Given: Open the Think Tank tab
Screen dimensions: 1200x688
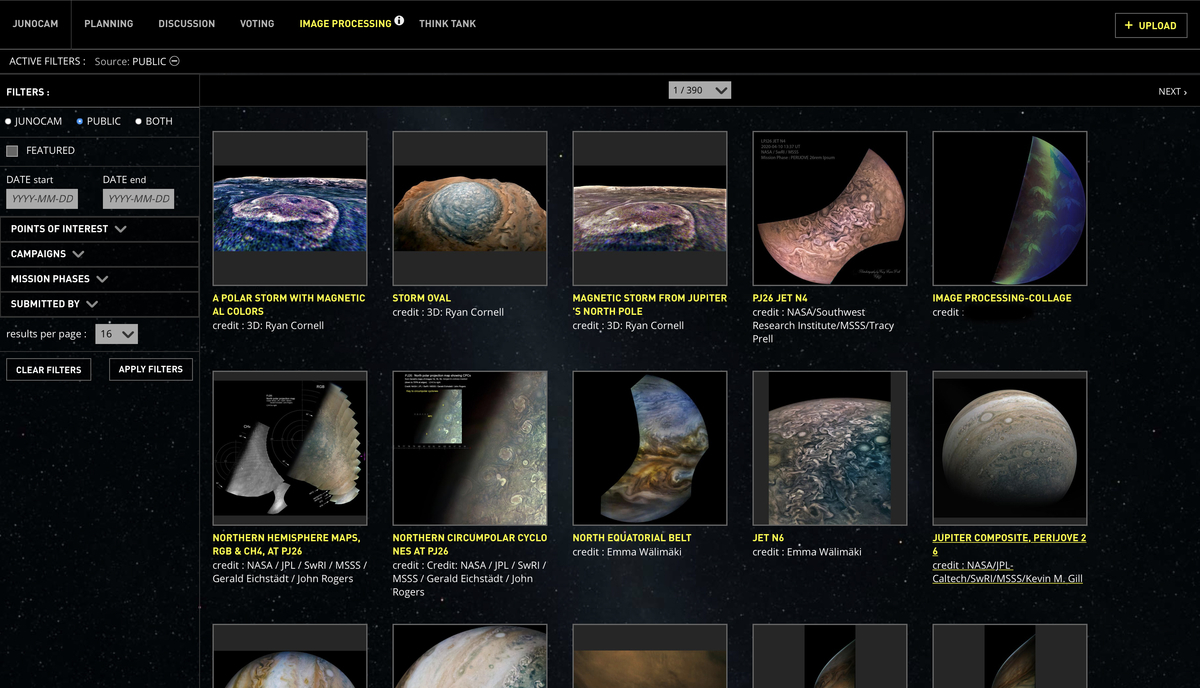Looking at the screenshot, I should 447,23.
